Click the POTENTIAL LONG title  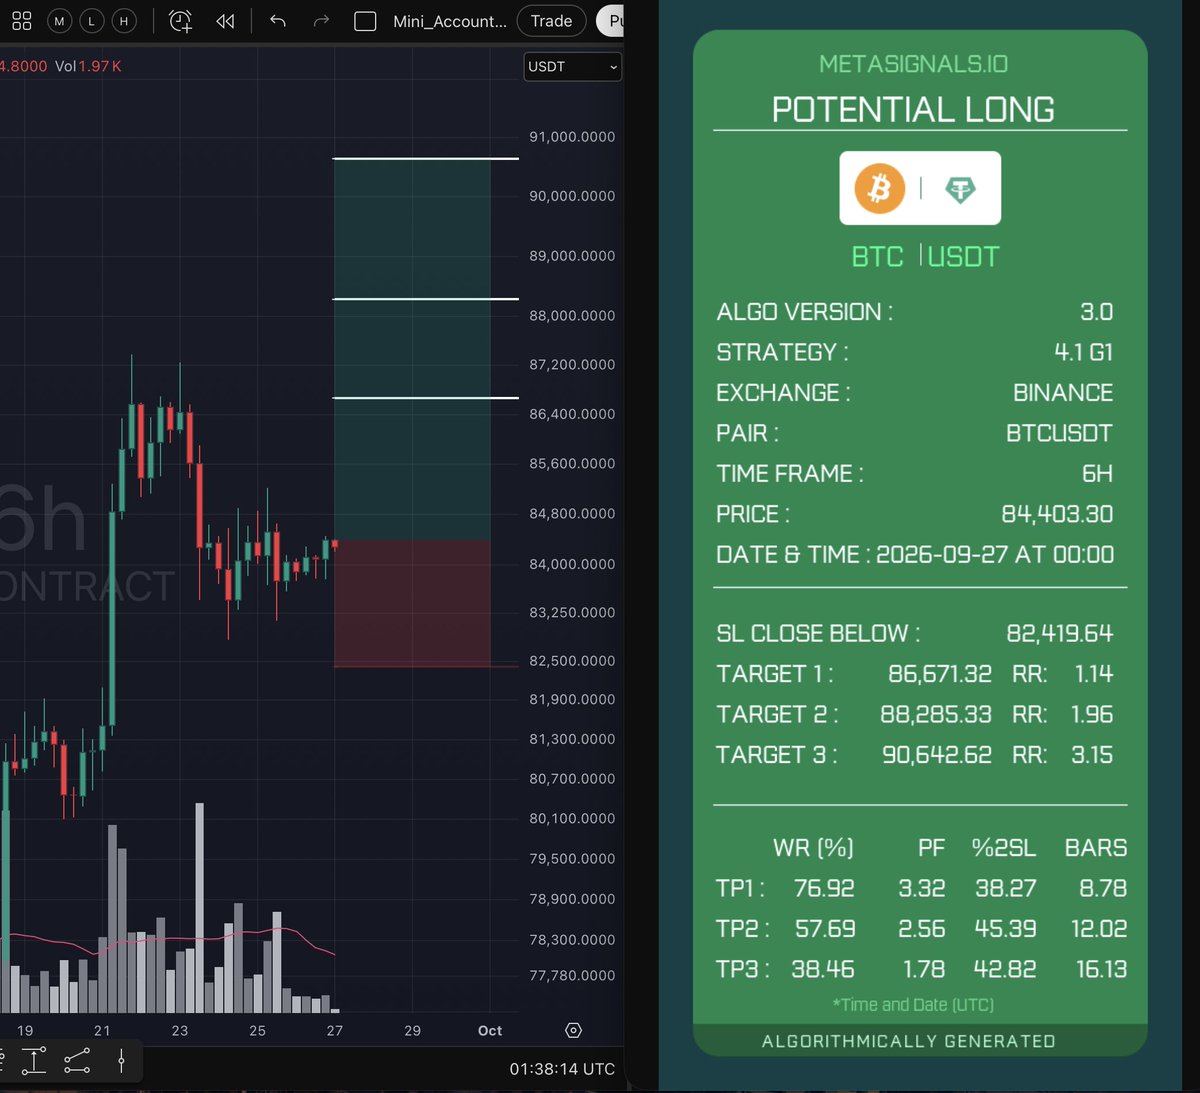pos(913,109)
